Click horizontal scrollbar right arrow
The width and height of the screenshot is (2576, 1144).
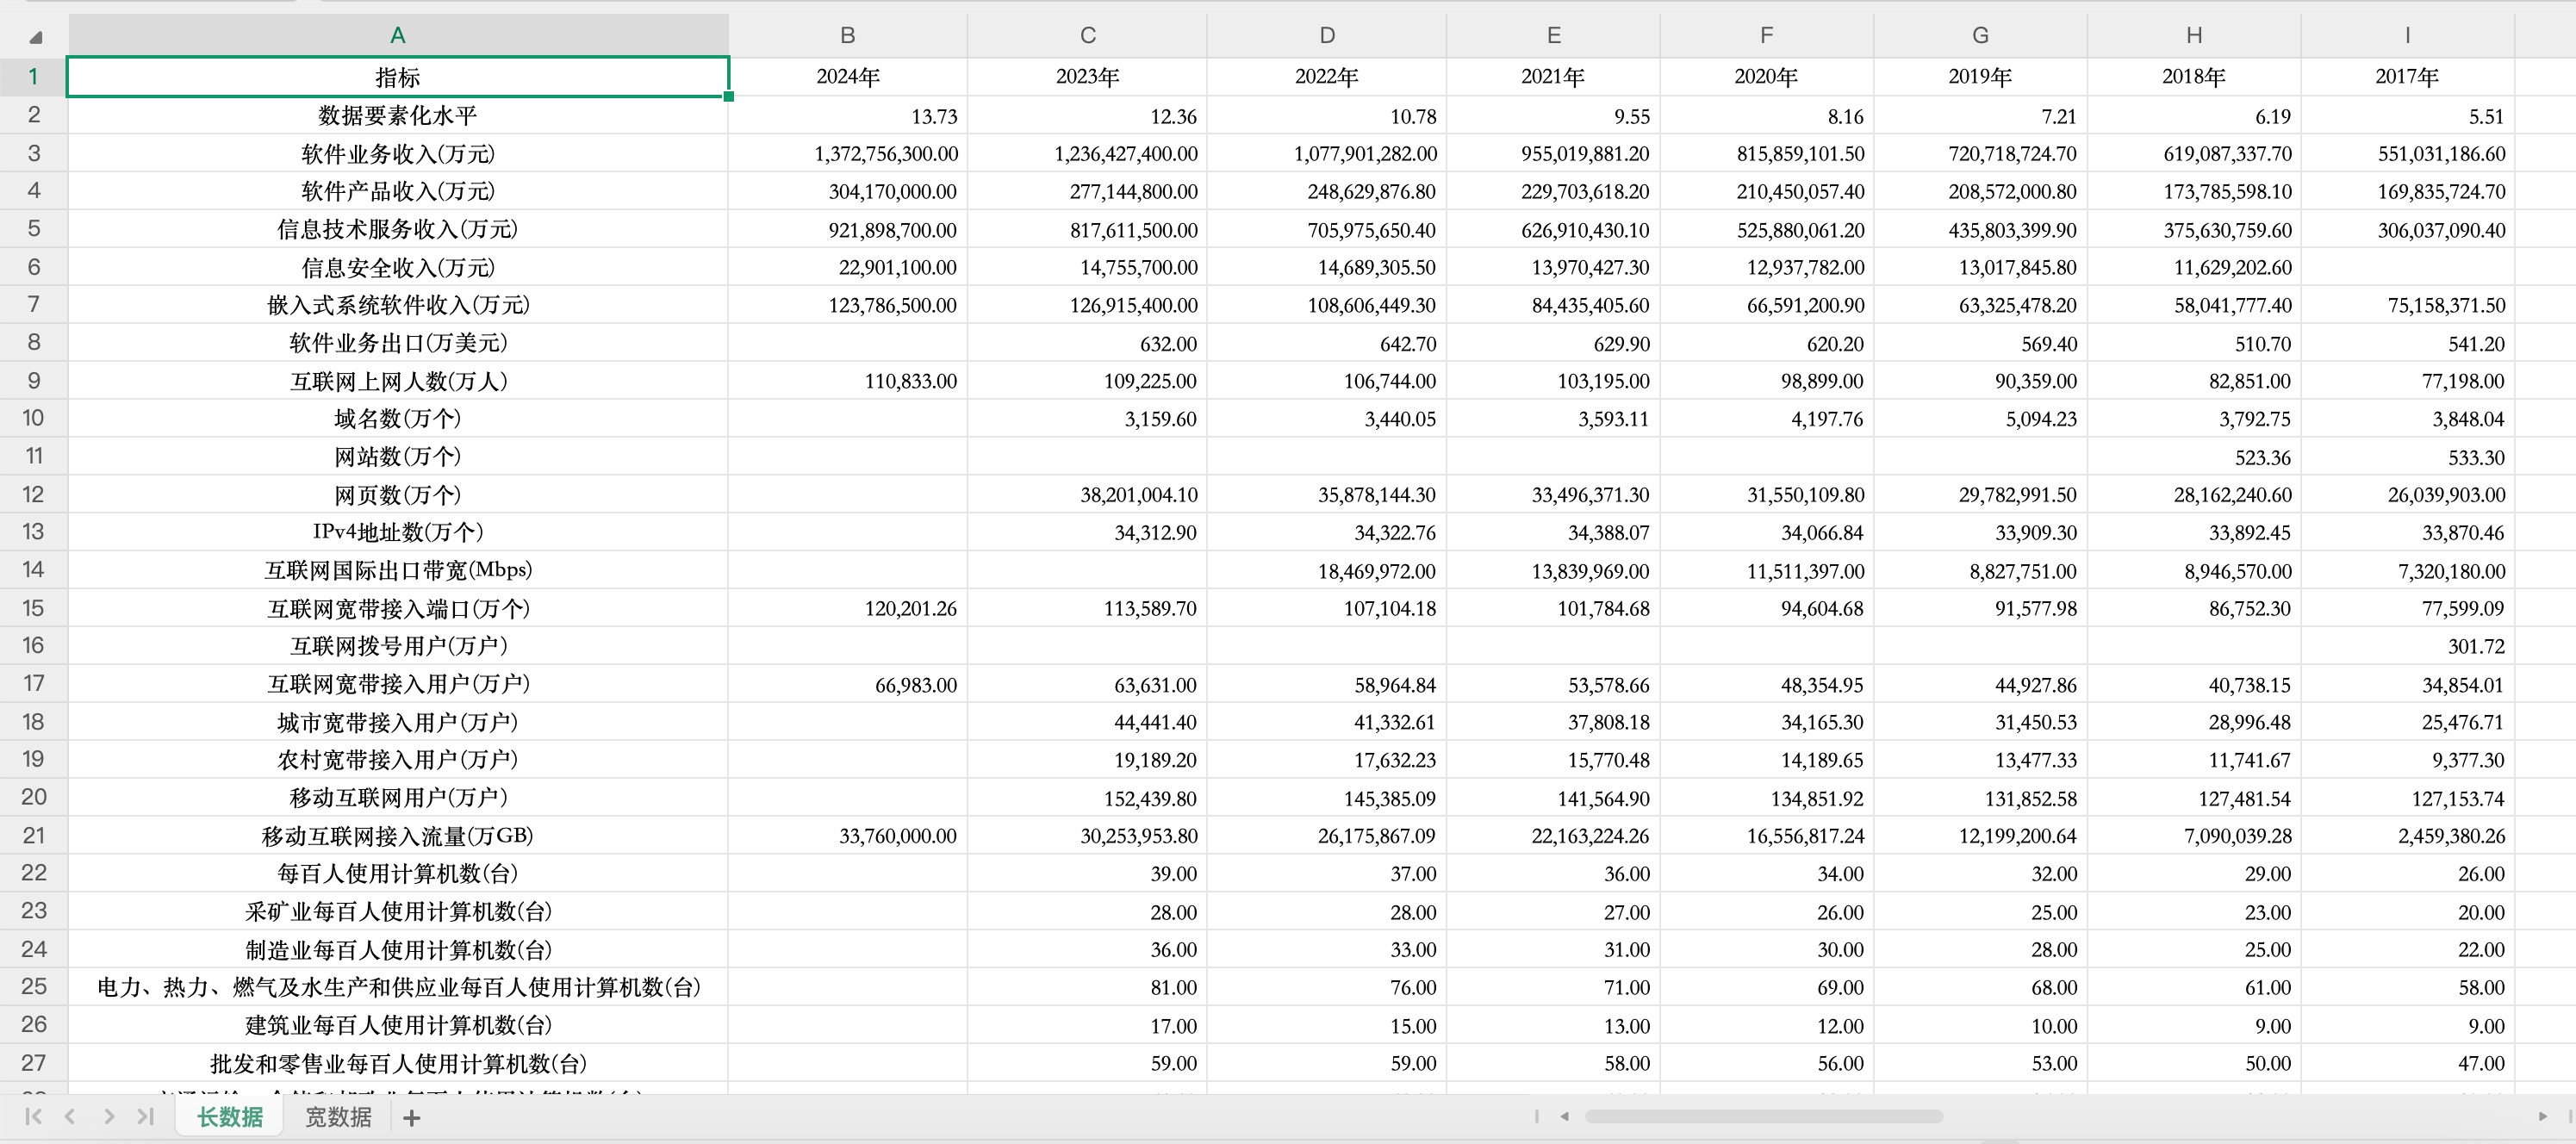coord(2542,1116)
